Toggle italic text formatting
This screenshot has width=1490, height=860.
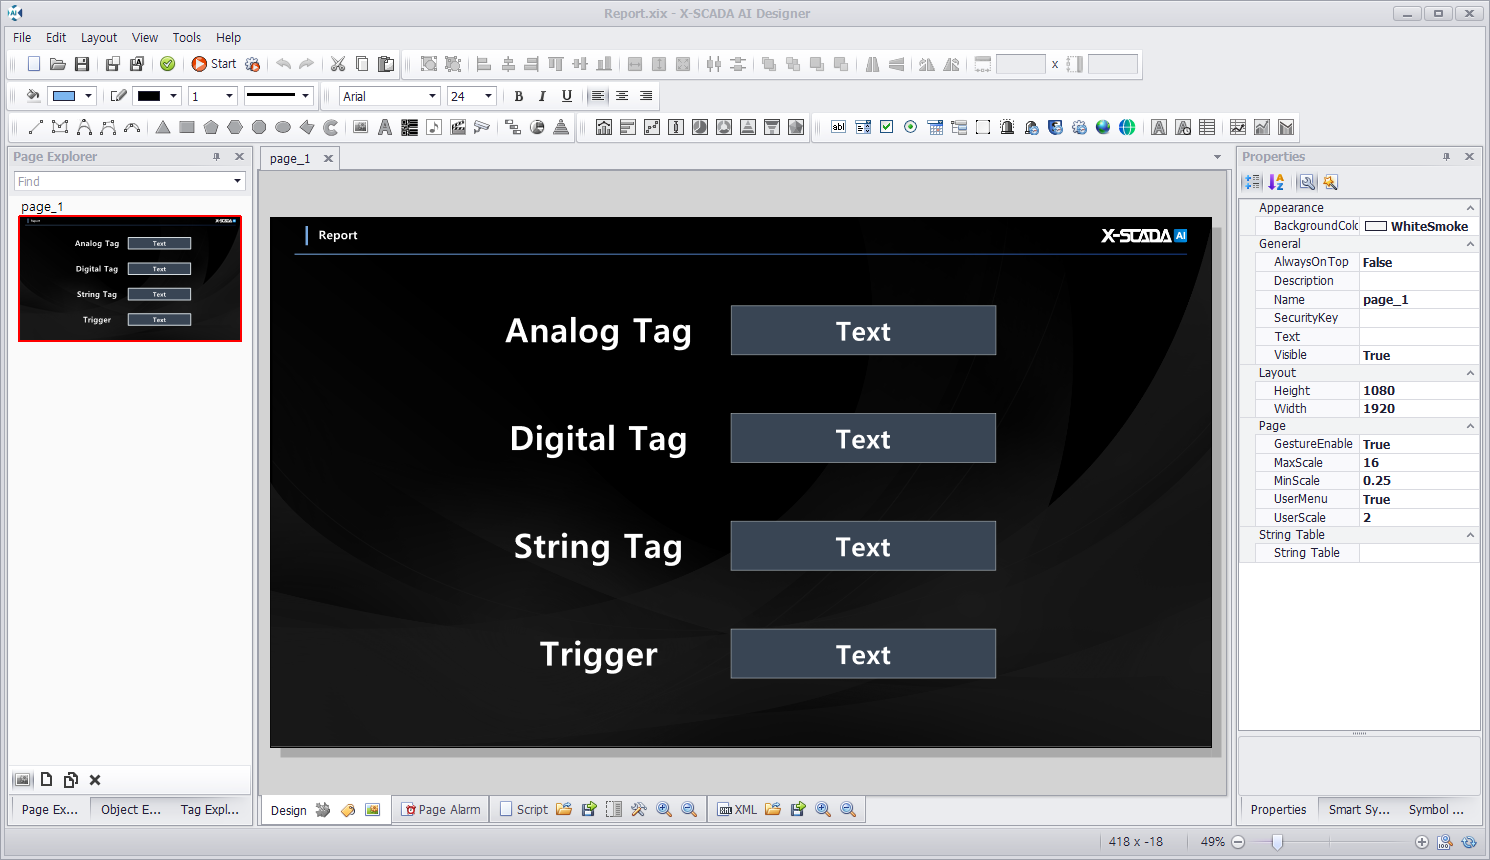pos(542,96)
